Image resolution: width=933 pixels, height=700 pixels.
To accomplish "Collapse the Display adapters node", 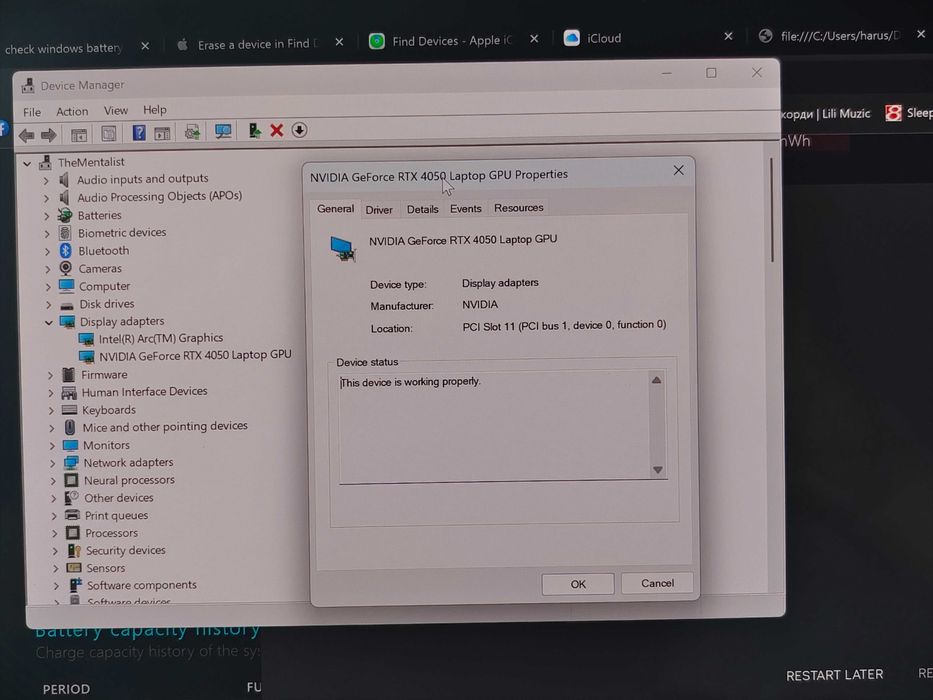I will pyautogui.click(x=49, y=323).
